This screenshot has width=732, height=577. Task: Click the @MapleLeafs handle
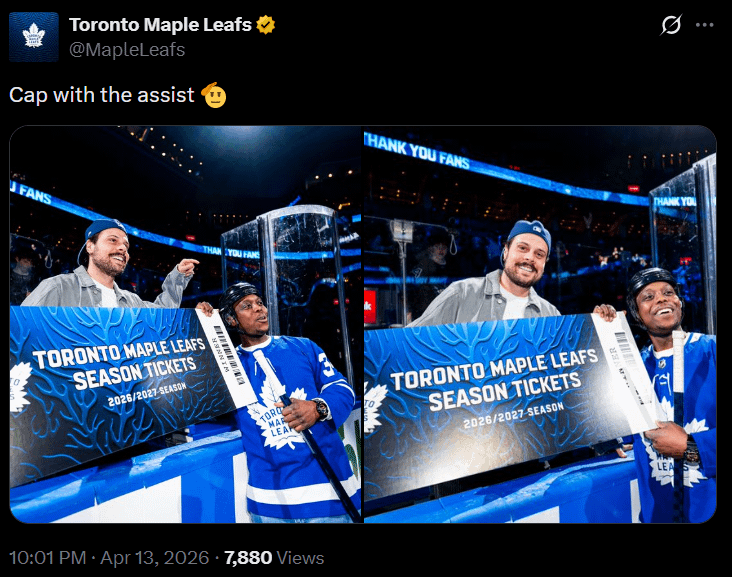127,49
